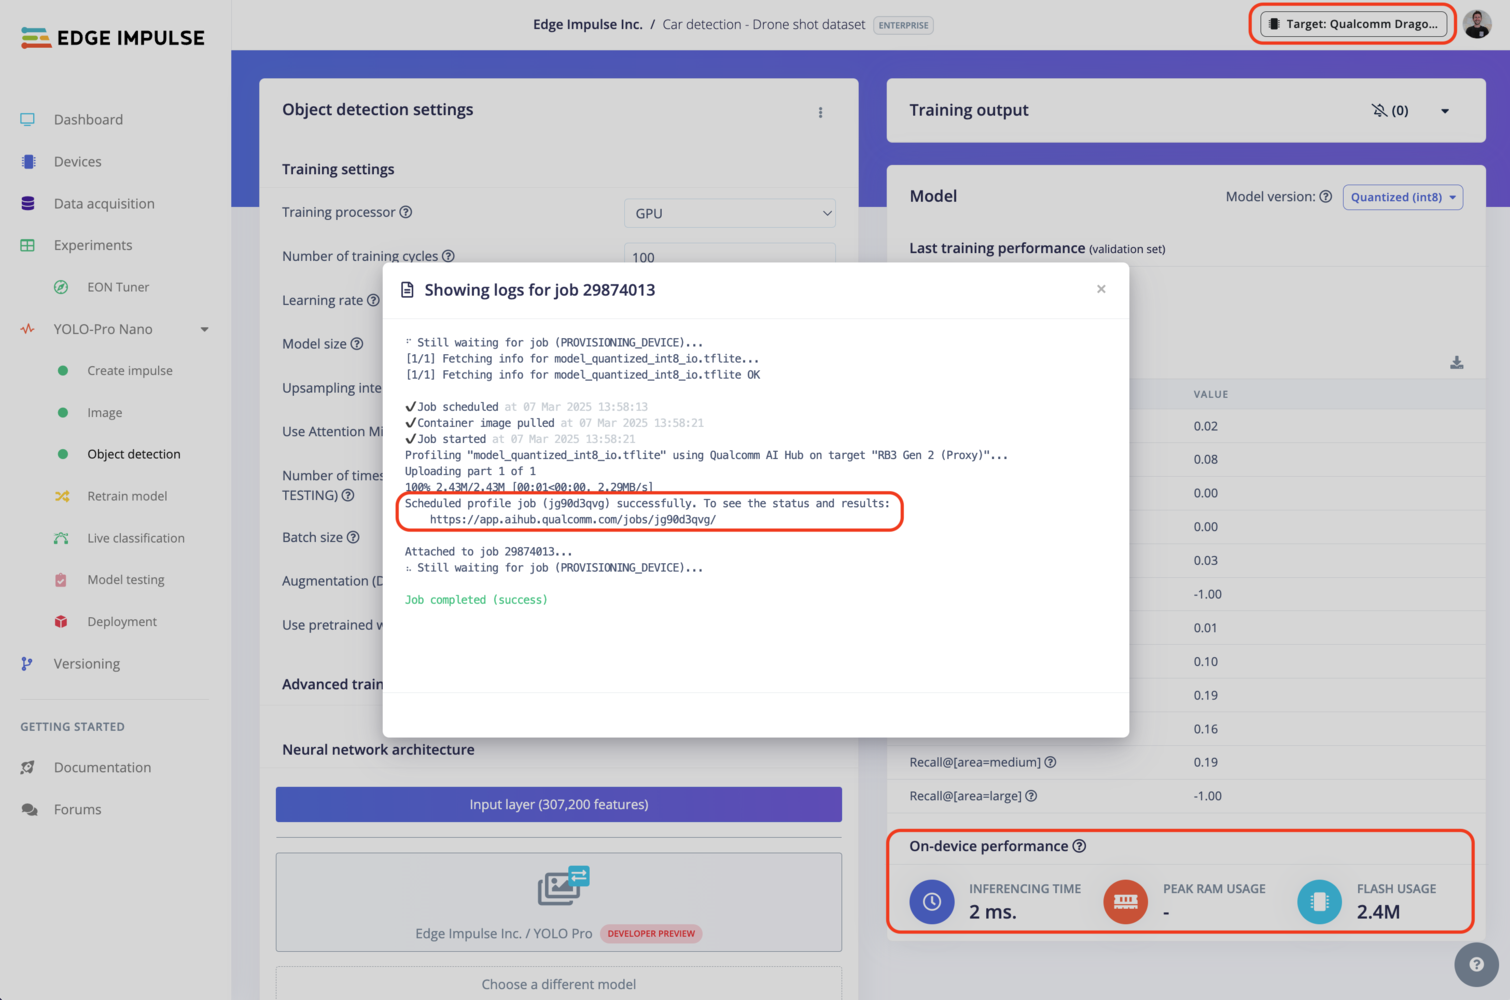Click the Number of training cycles field
Viewport: 1510px width, 1000px height.
coord(729,254)
